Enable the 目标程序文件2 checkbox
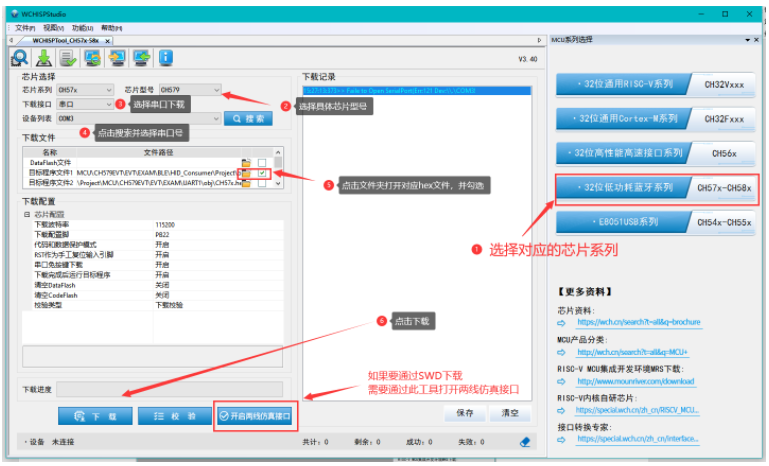 click(x=262, y=183)
